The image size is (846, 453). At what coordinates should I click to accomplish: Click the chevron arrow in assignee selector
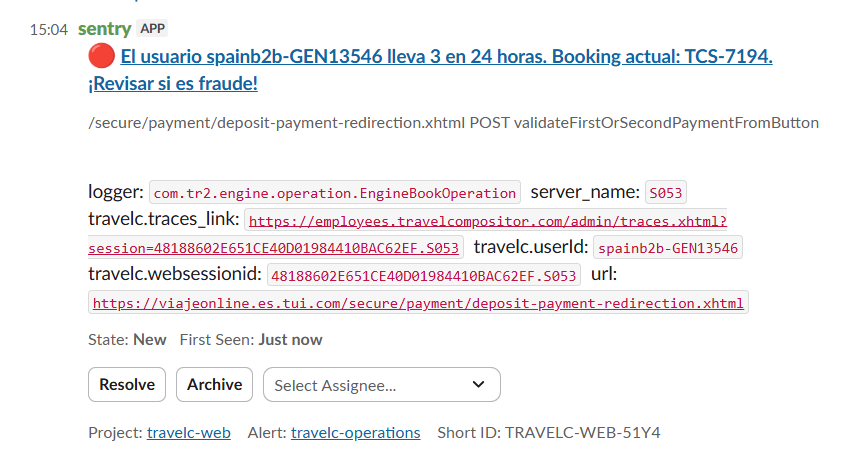(478, 385)
